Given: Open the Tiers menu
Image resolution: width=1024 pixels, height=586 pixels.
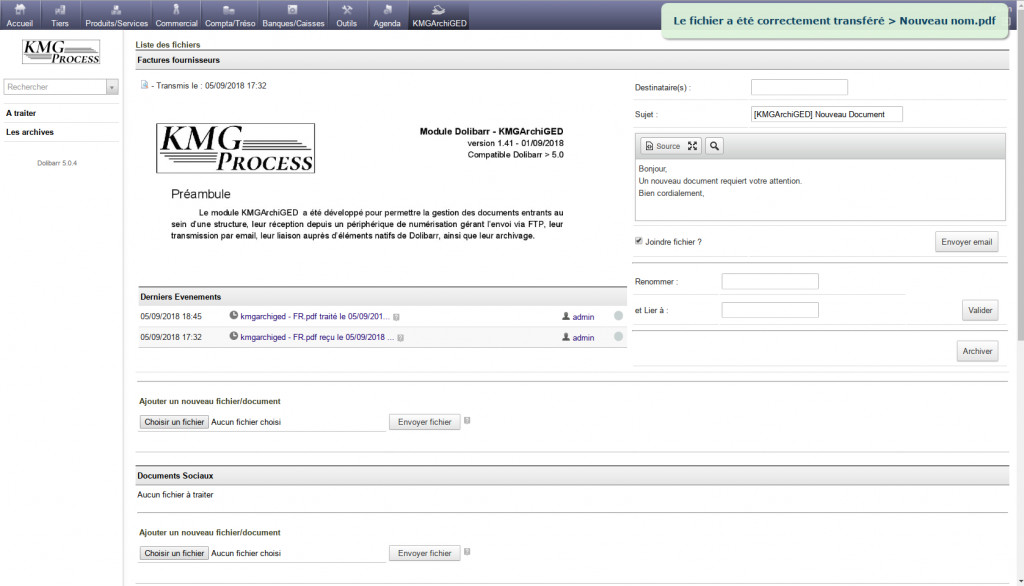Looking at the screenshot, I should [59, 15].
